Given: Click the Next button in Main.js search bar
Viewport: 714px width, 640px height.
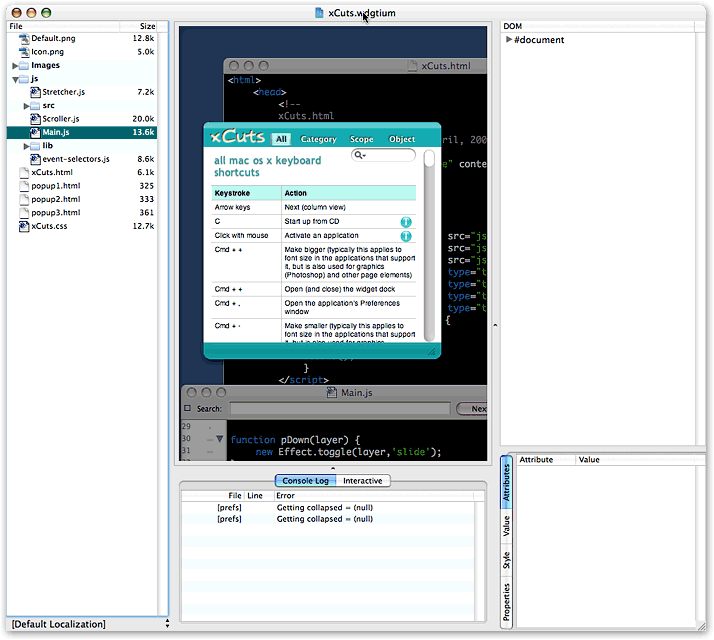Looking at the screenshot, I should click(x=472, y=409).
